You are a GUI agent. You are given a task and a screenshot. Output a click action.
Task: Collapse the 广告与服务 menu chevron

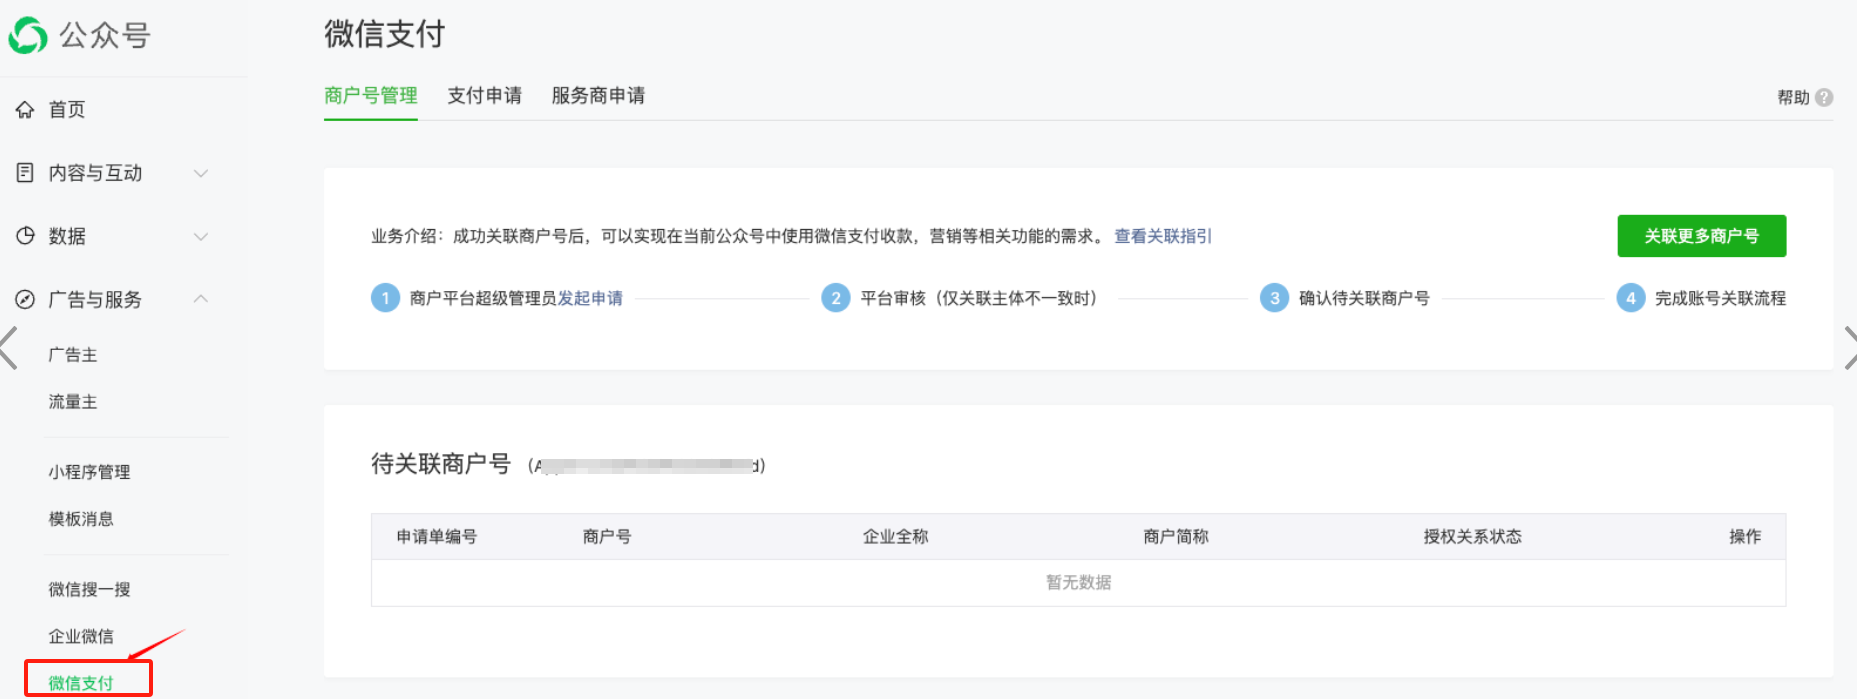click(201, 298)
